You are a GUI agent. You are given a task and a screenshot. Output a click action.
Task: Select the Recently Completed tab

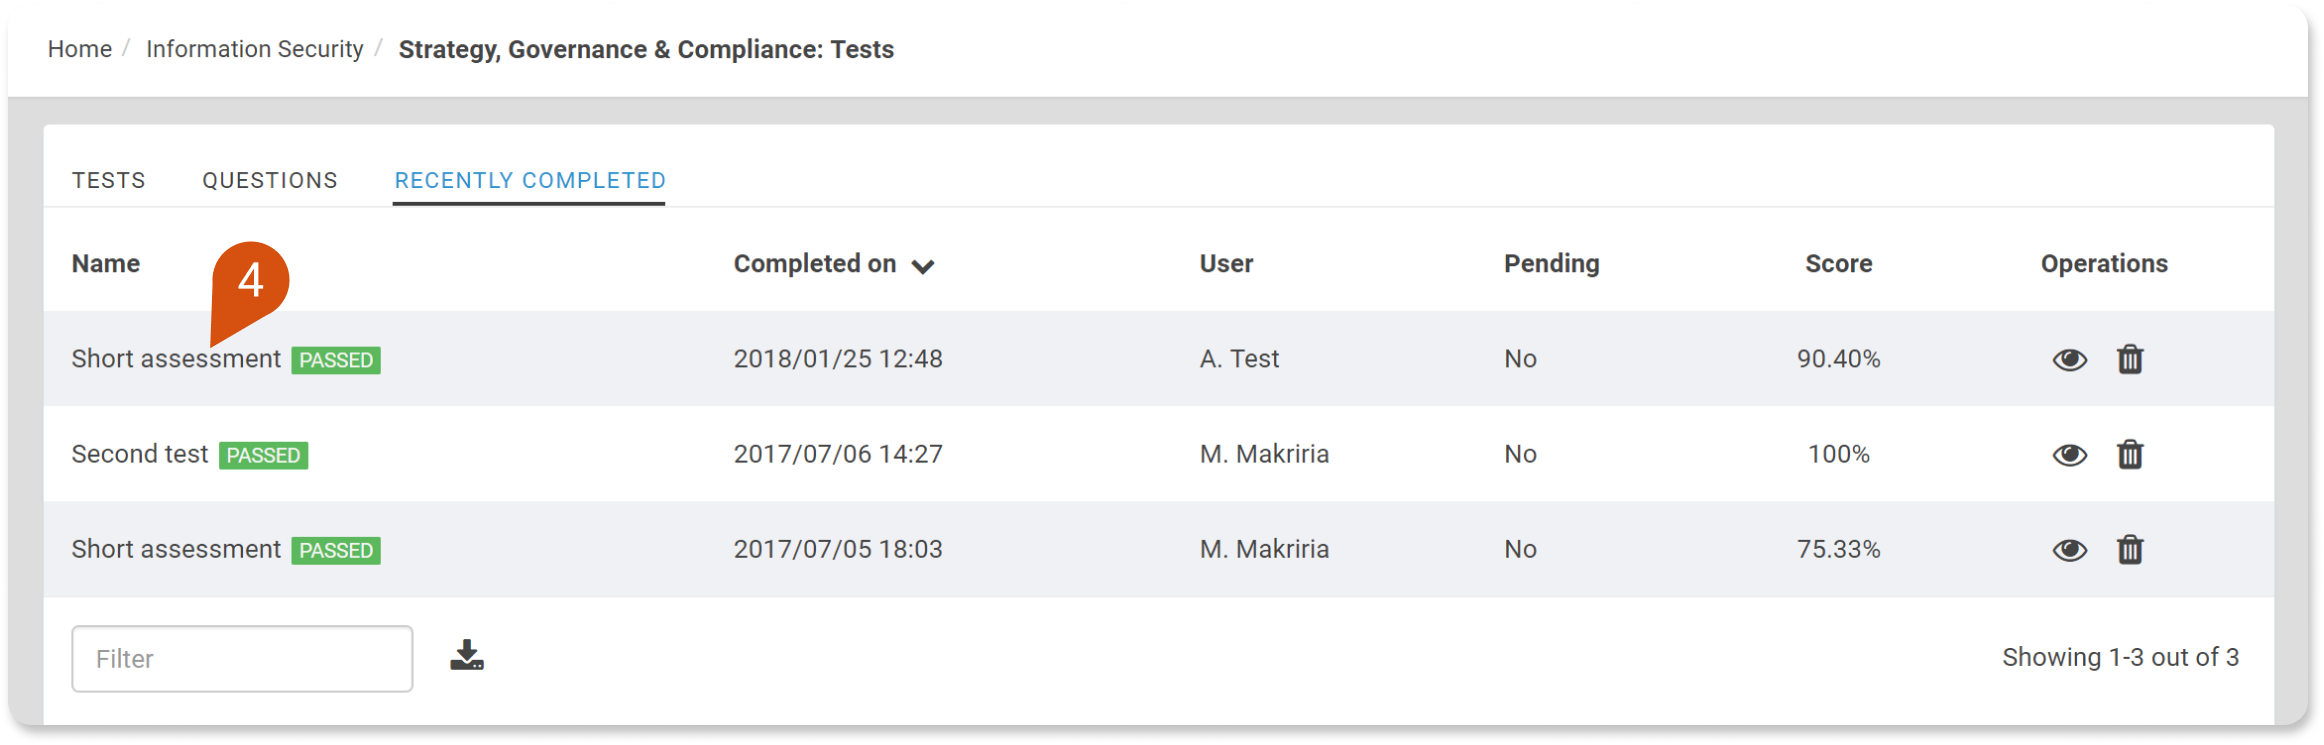pyautogui.click(x=530, y=180)
